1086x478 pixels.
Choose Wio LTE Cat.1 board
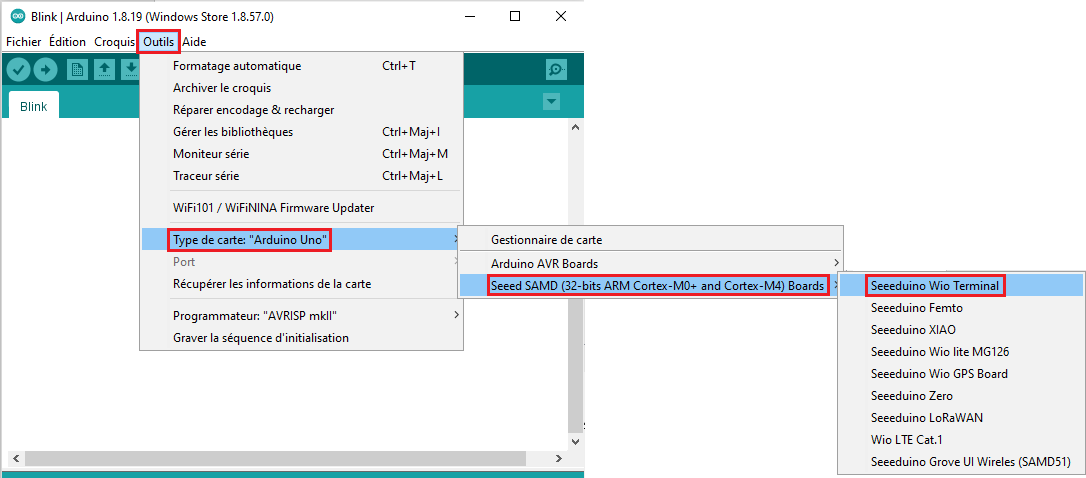(x=961, y=439)
